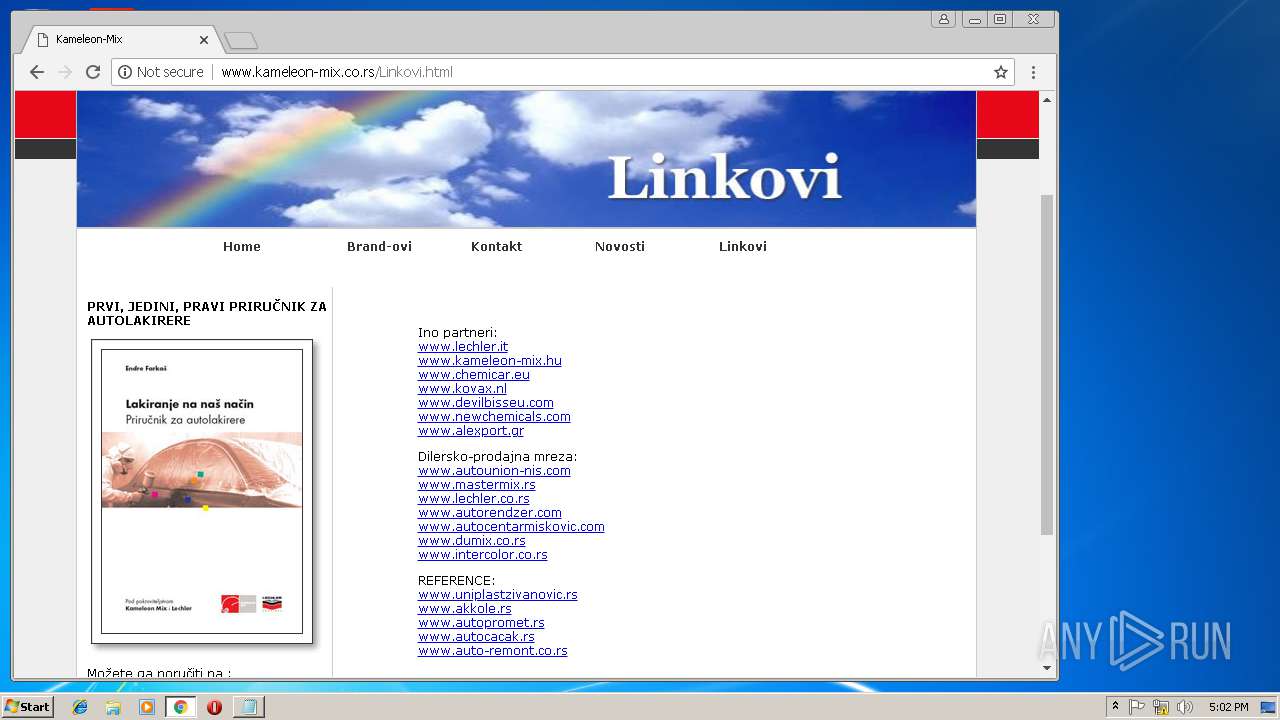Open www.autounion-nis.com link

(x=494, y=471)
